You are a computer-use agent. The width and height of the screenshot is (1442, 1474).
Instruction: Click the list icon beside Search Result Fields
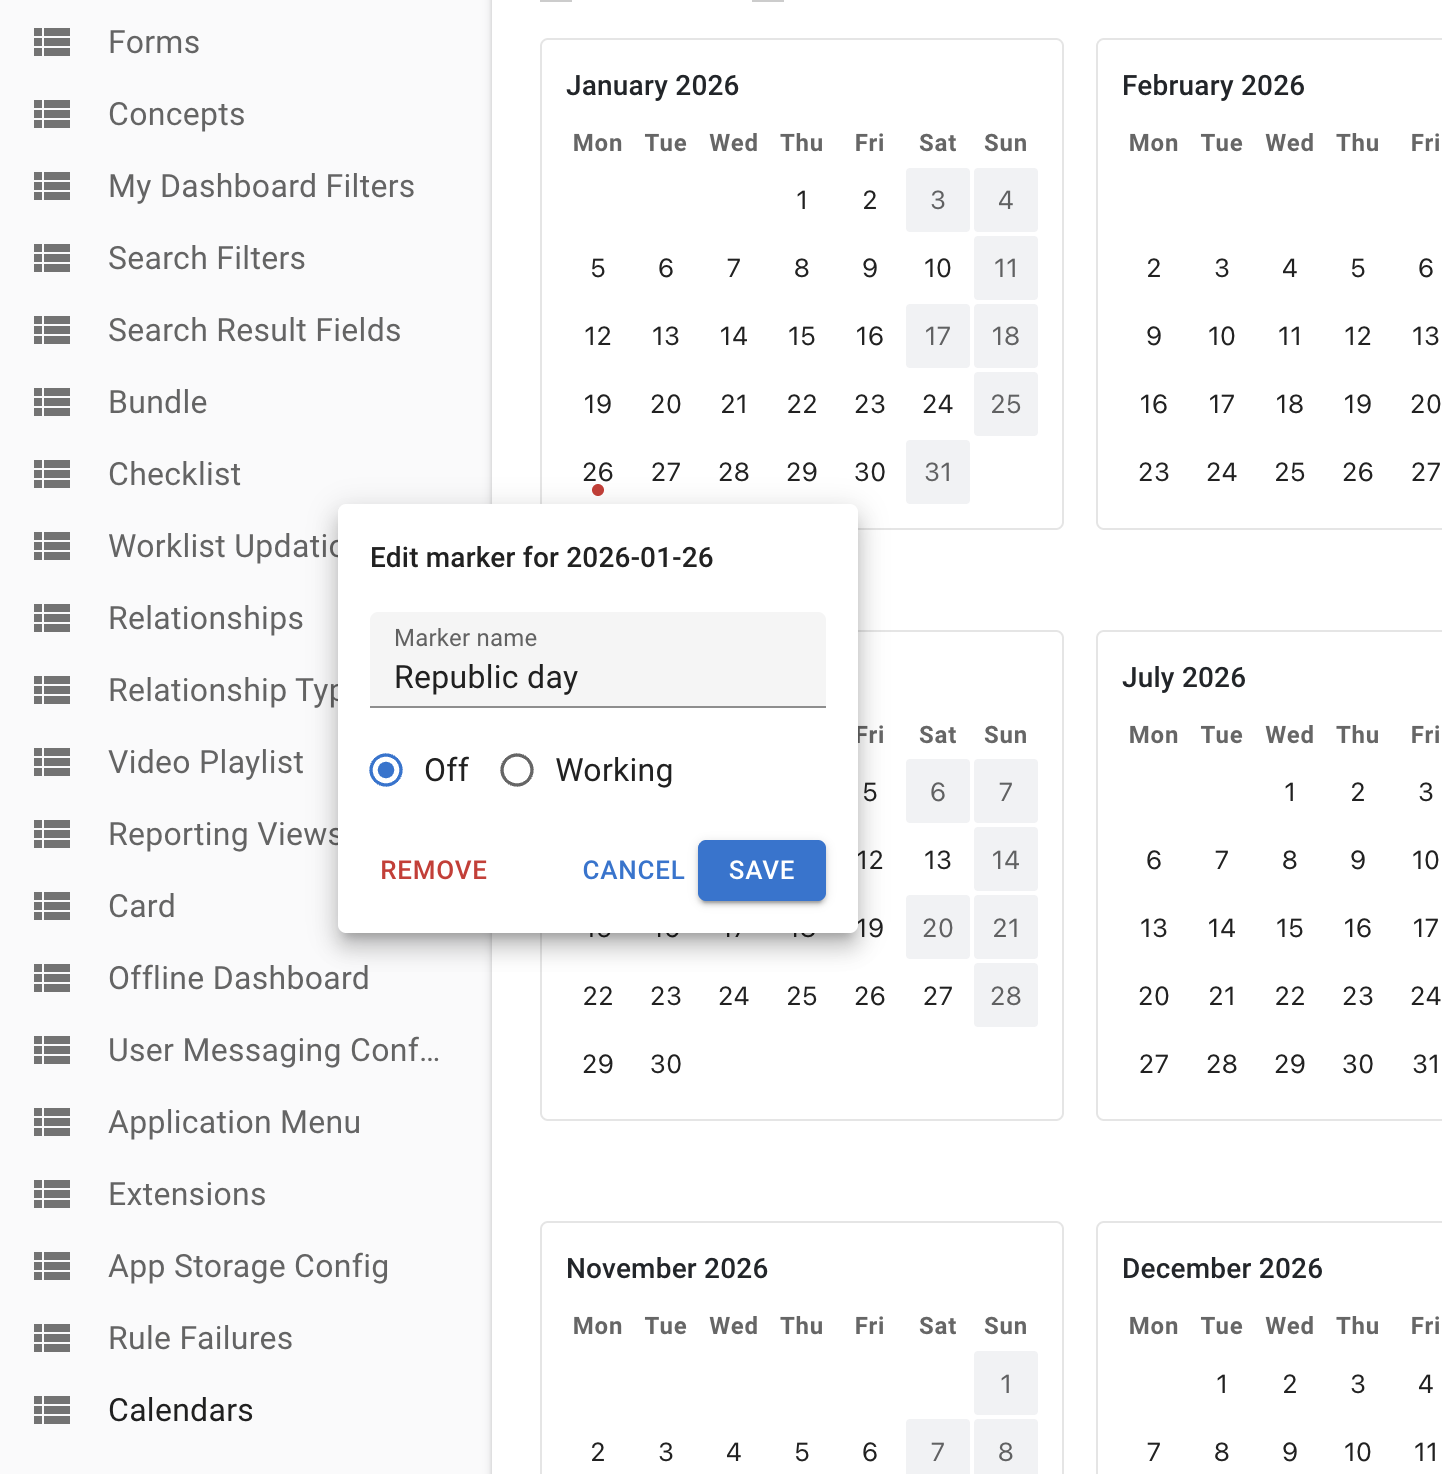(x=52, y=330)
